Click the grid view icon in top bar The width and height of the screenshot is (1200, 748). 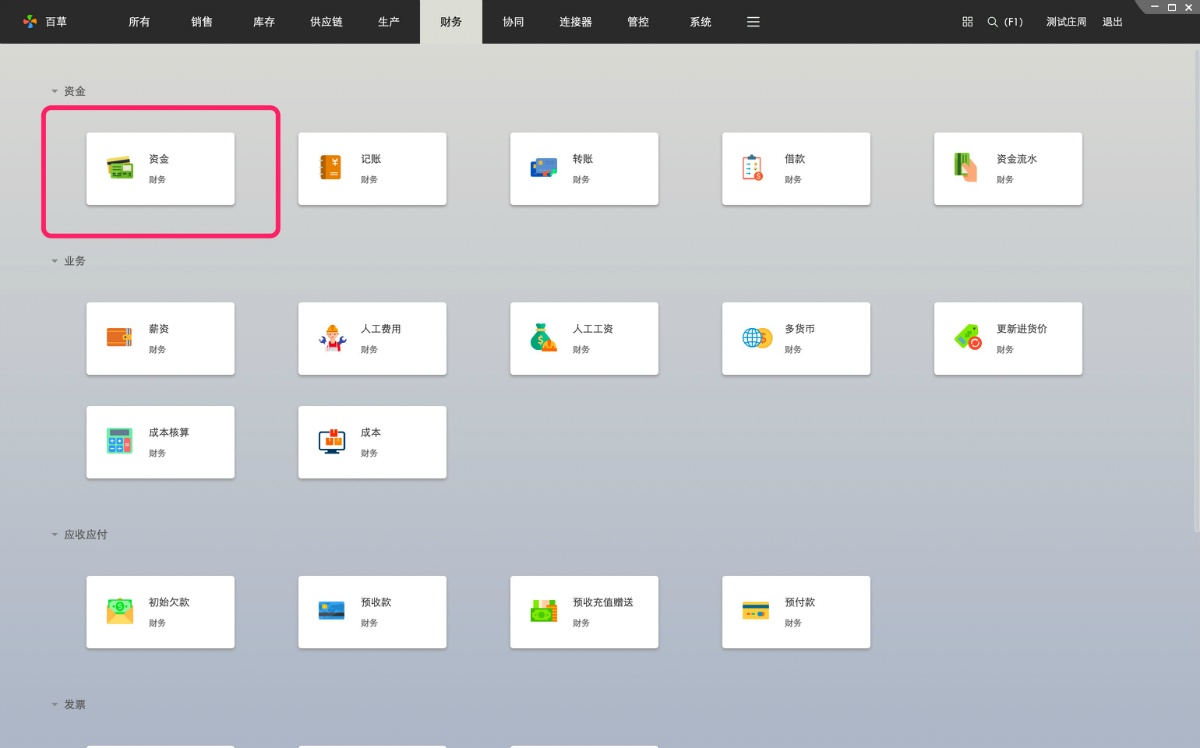[967, 21]
